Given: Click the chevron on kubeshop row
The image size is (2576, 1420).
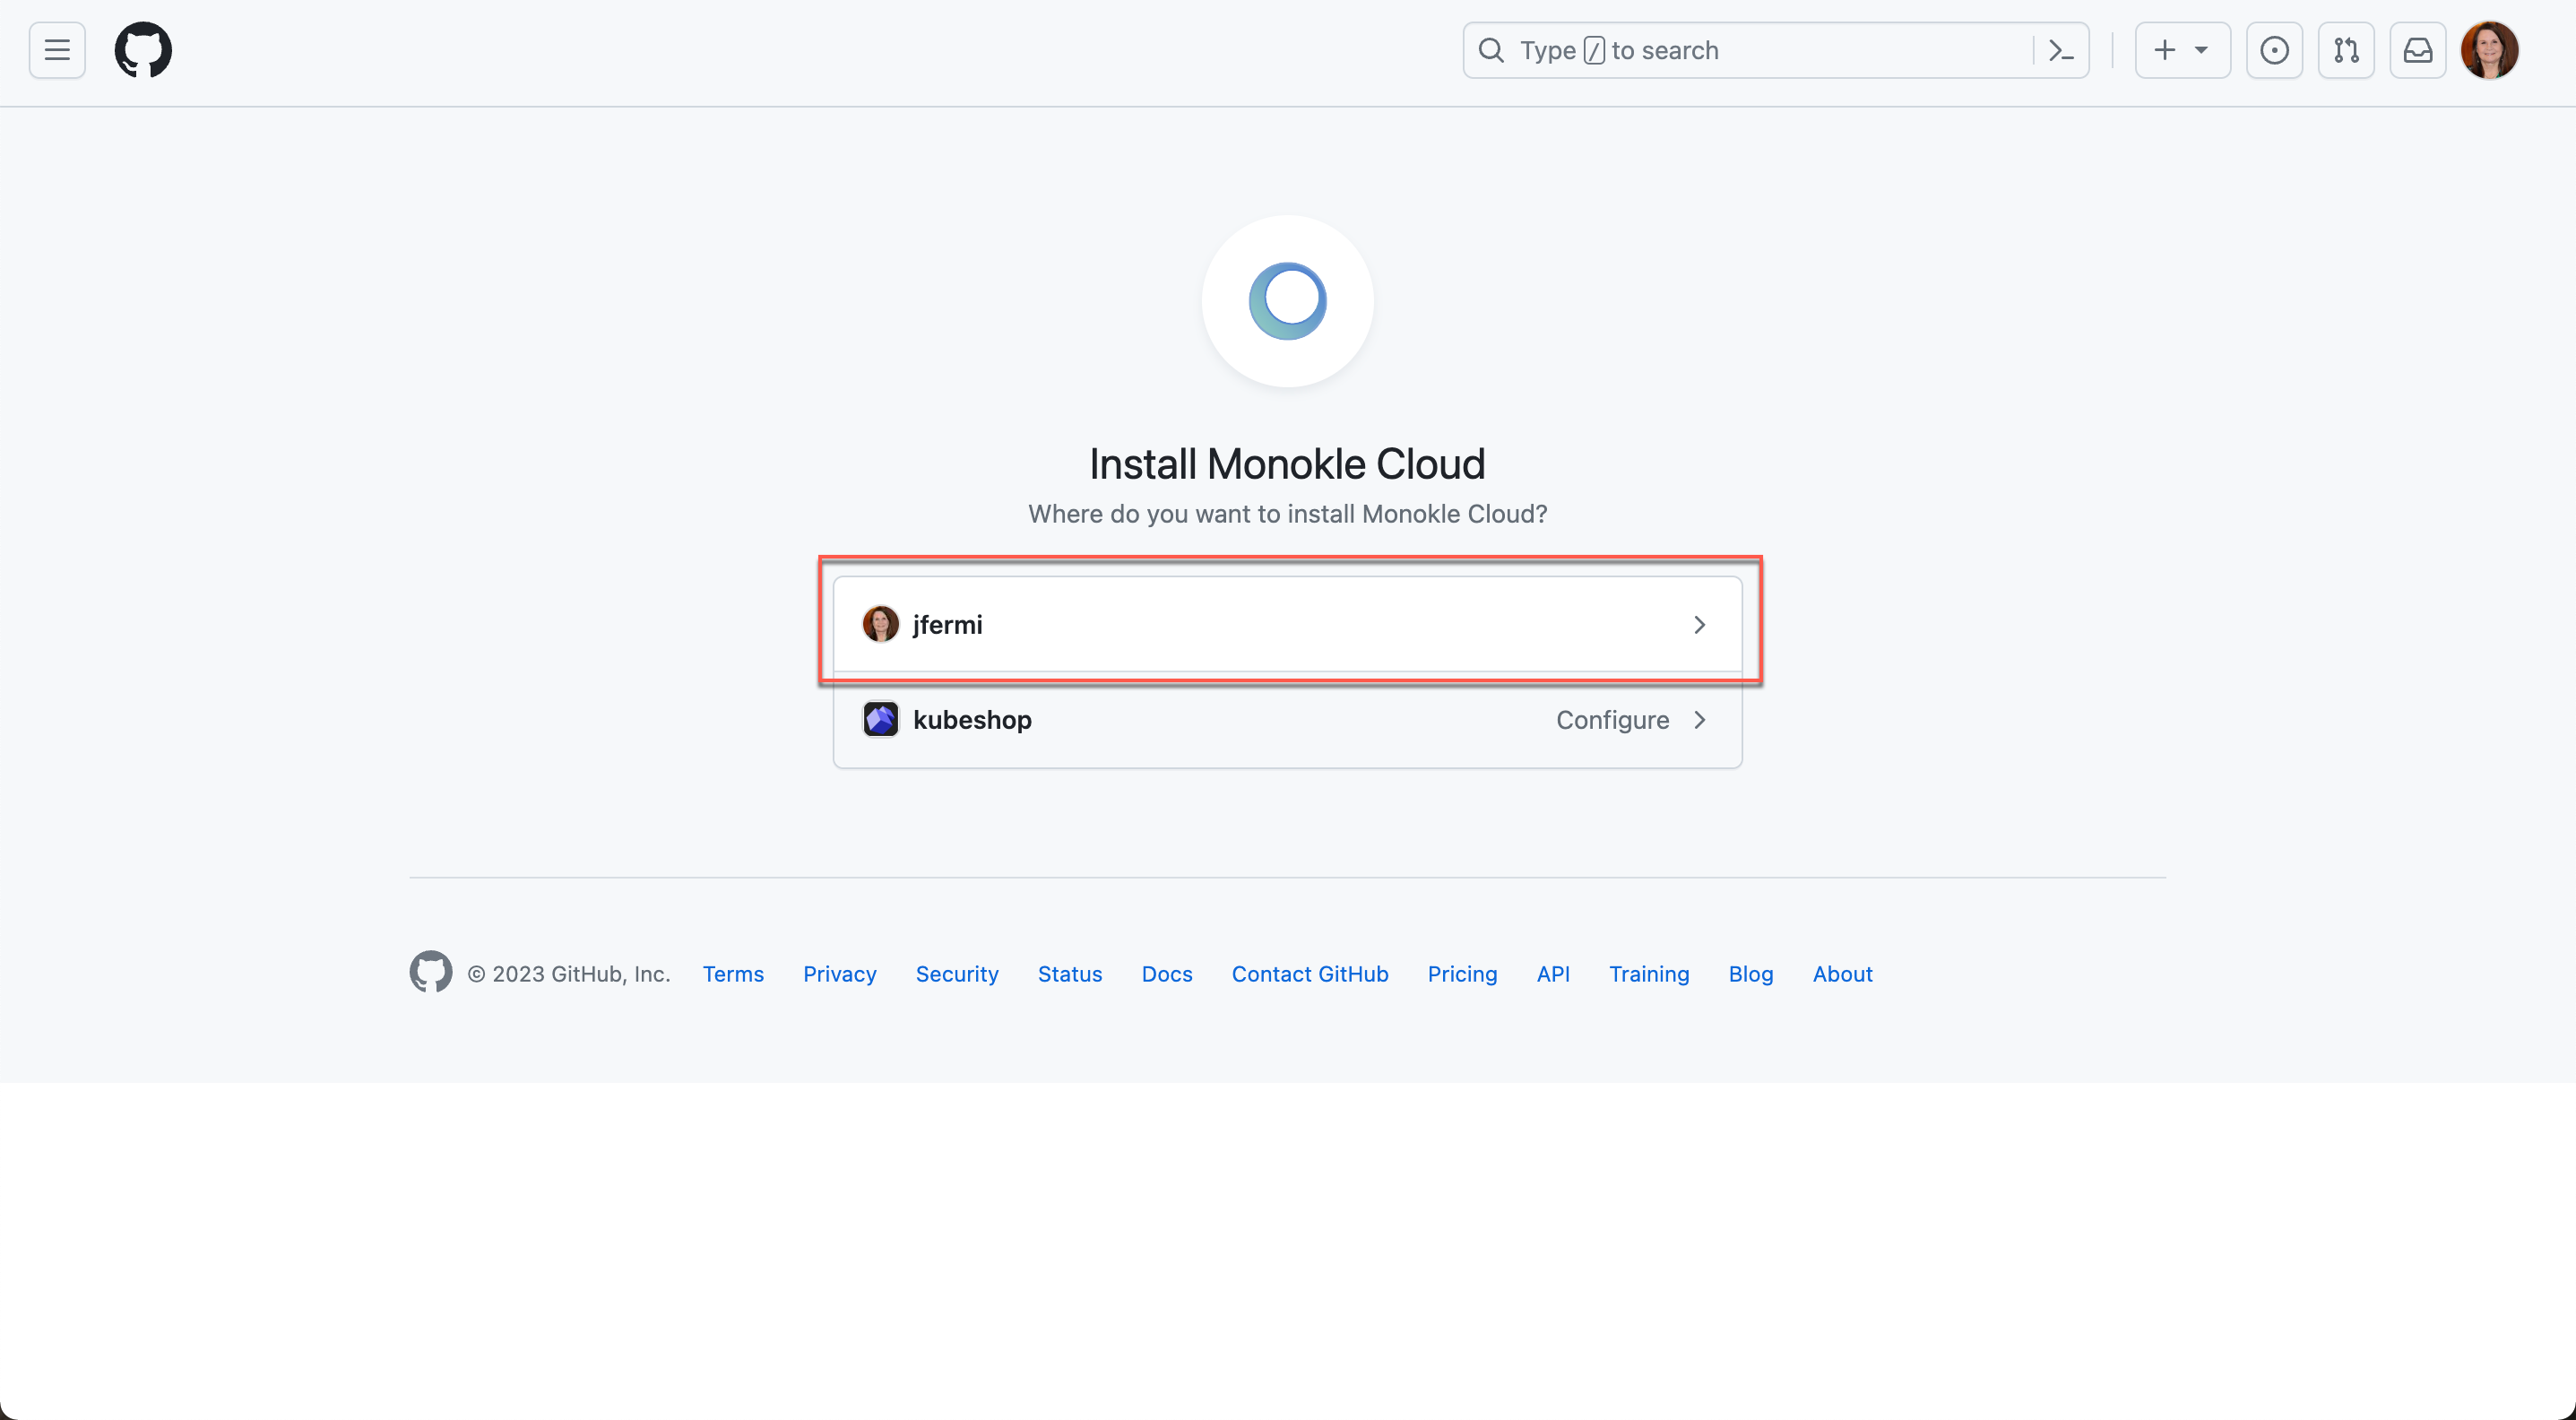Looking at the screenshot, I should [1699, 720].
